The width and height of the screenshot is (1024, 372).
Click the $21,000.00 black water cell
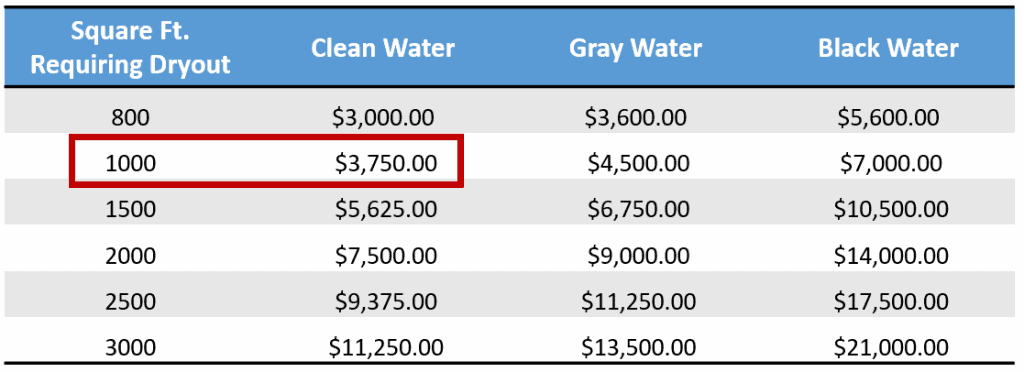click(x=891, y=347)
